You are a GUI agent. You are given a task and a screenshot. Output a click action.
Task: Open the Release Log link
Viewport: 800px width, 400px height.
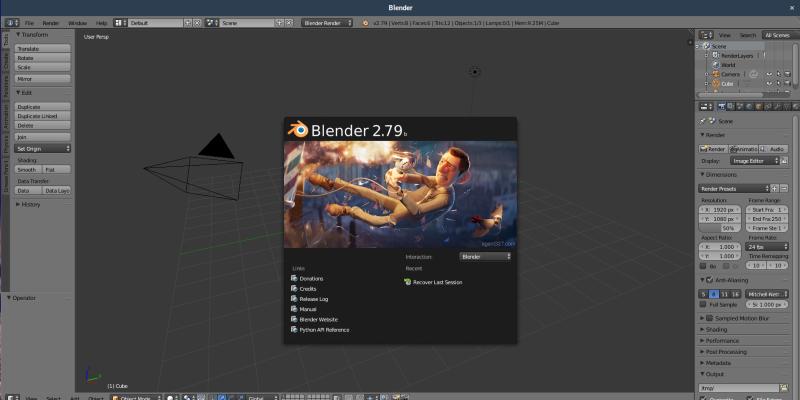tap(313, 299)
